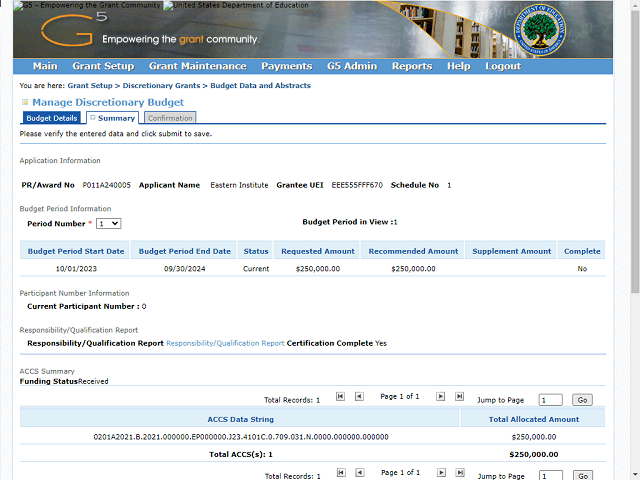Click Logout in the navigation bar
This screenshot has width=640, height=480.
pos(503,66)
